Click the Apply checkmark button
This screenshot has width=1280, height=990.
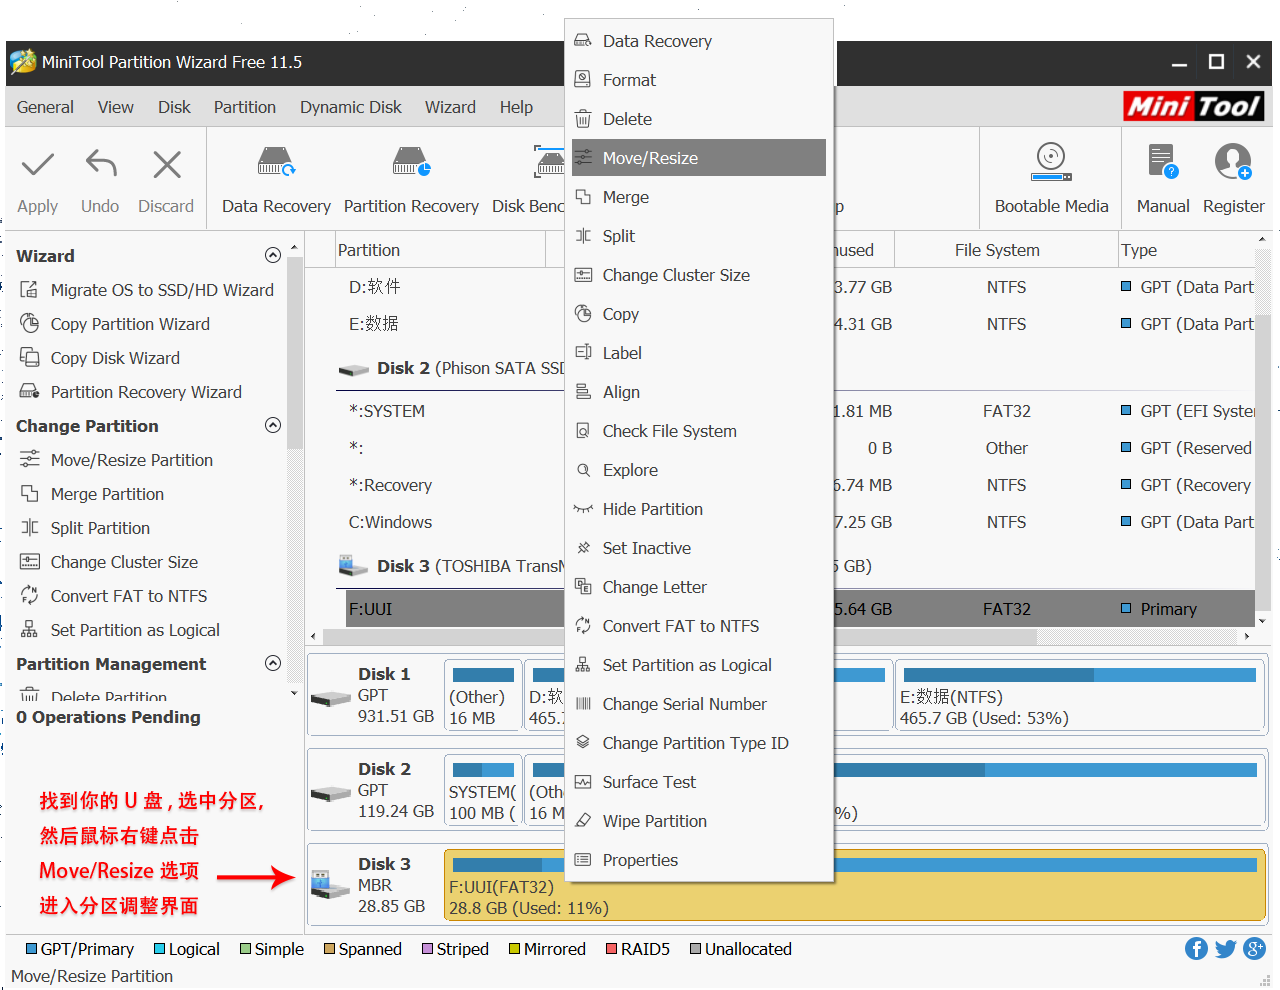(38, 165)
